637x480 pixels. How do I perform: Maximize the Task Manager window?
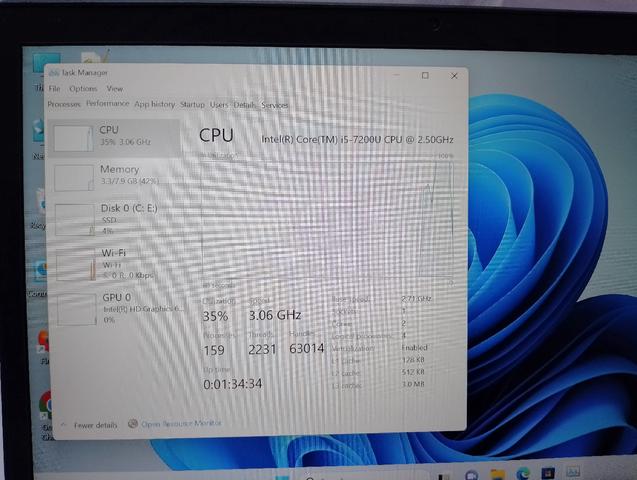[425, 76]
